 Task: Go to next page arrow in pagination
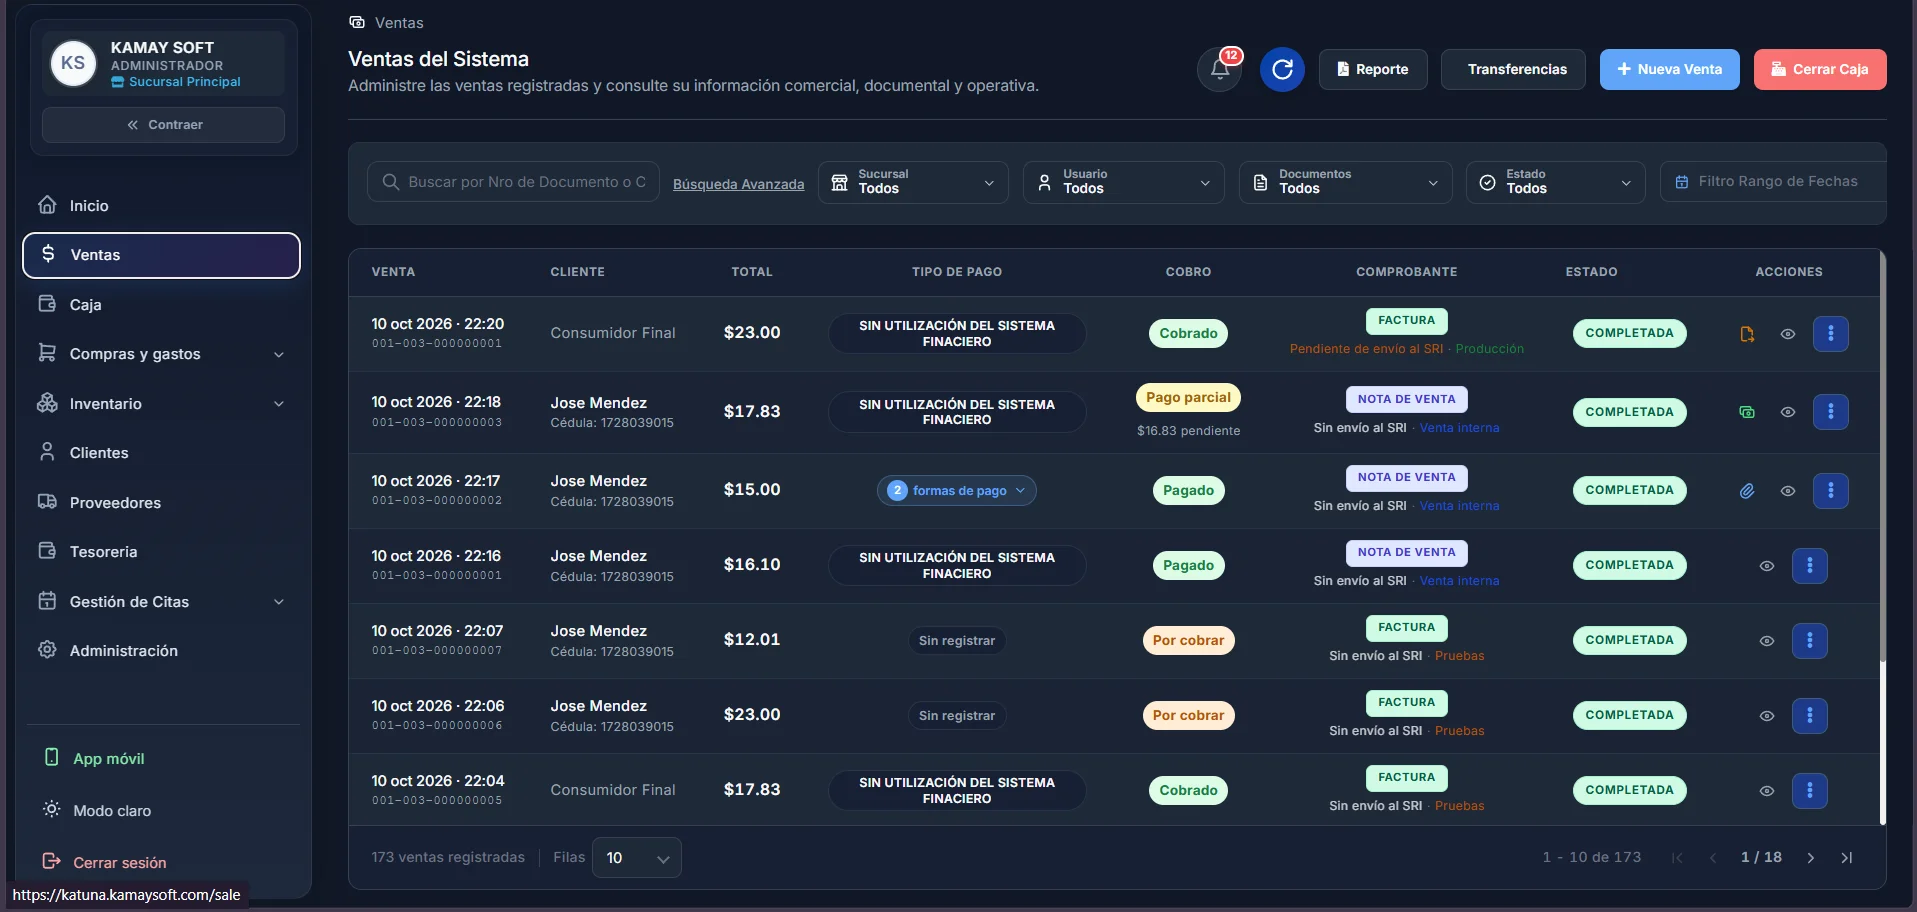tap(1810, 858)
